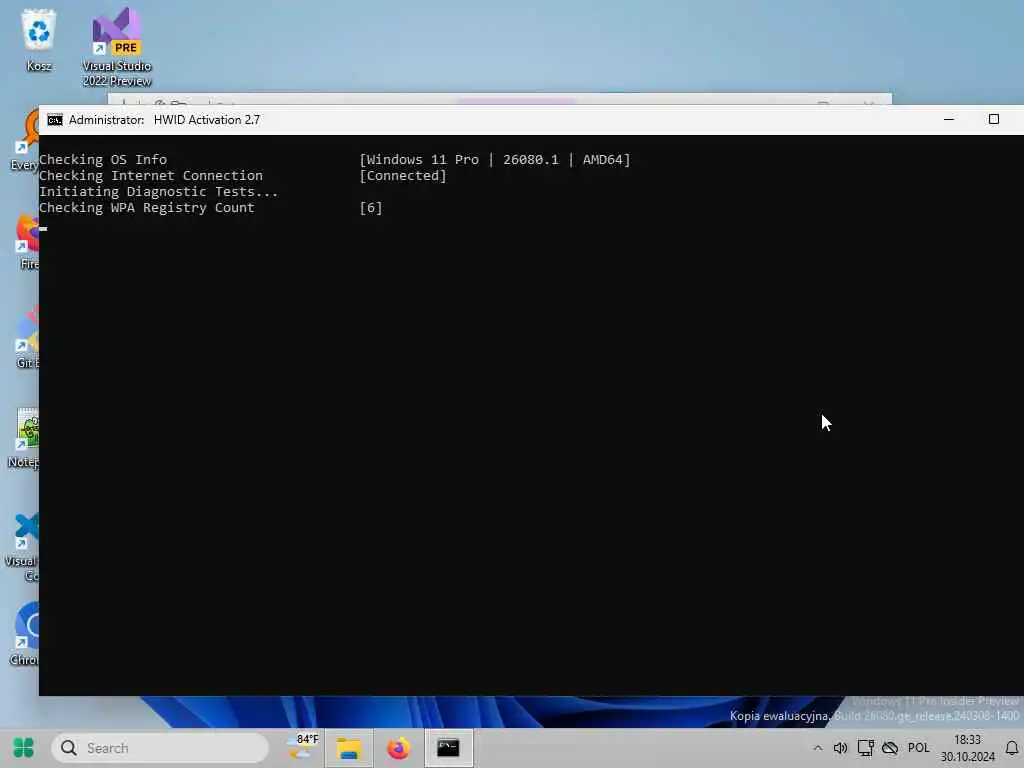Open the weather widget showing 84°F
The image size is (1024, 768).
[x=303, y=748]
